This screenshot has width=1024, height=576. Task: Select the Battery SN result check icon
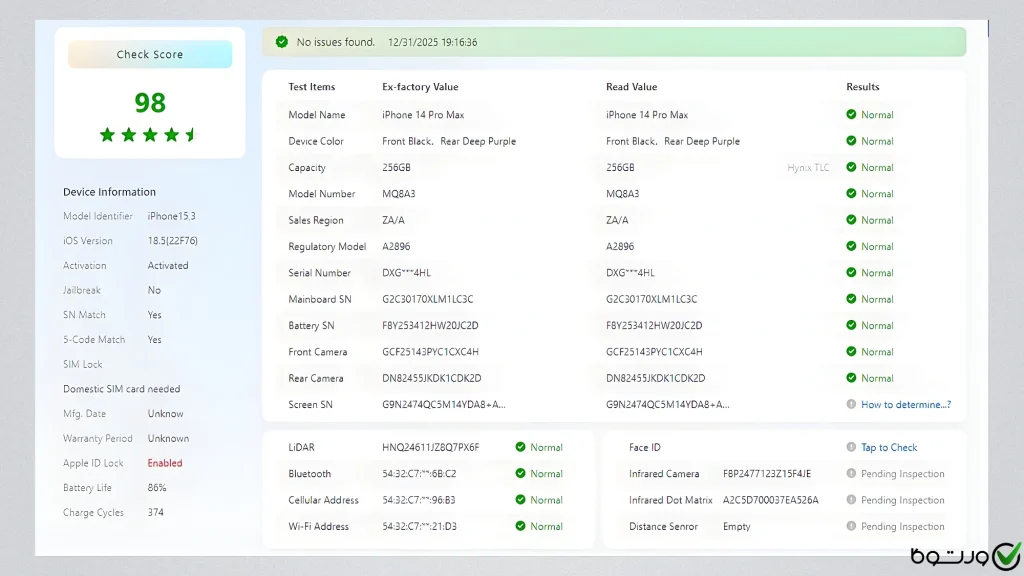coord(851,326)
